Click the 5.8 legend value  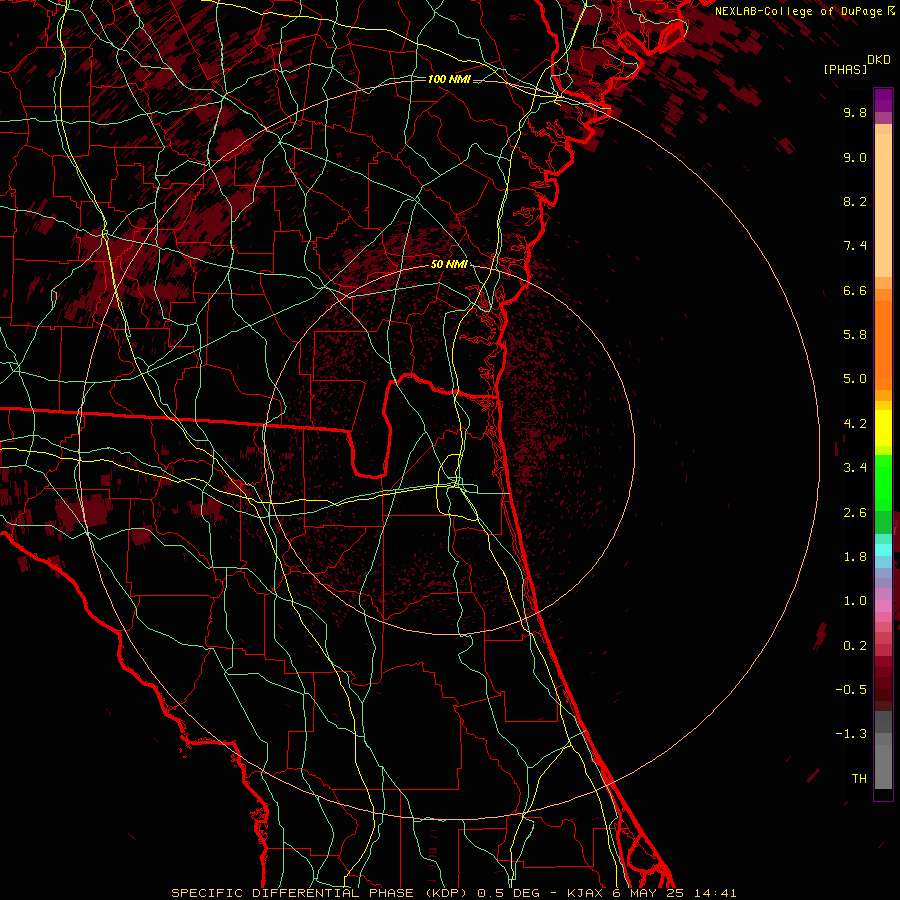pos(855,335)
